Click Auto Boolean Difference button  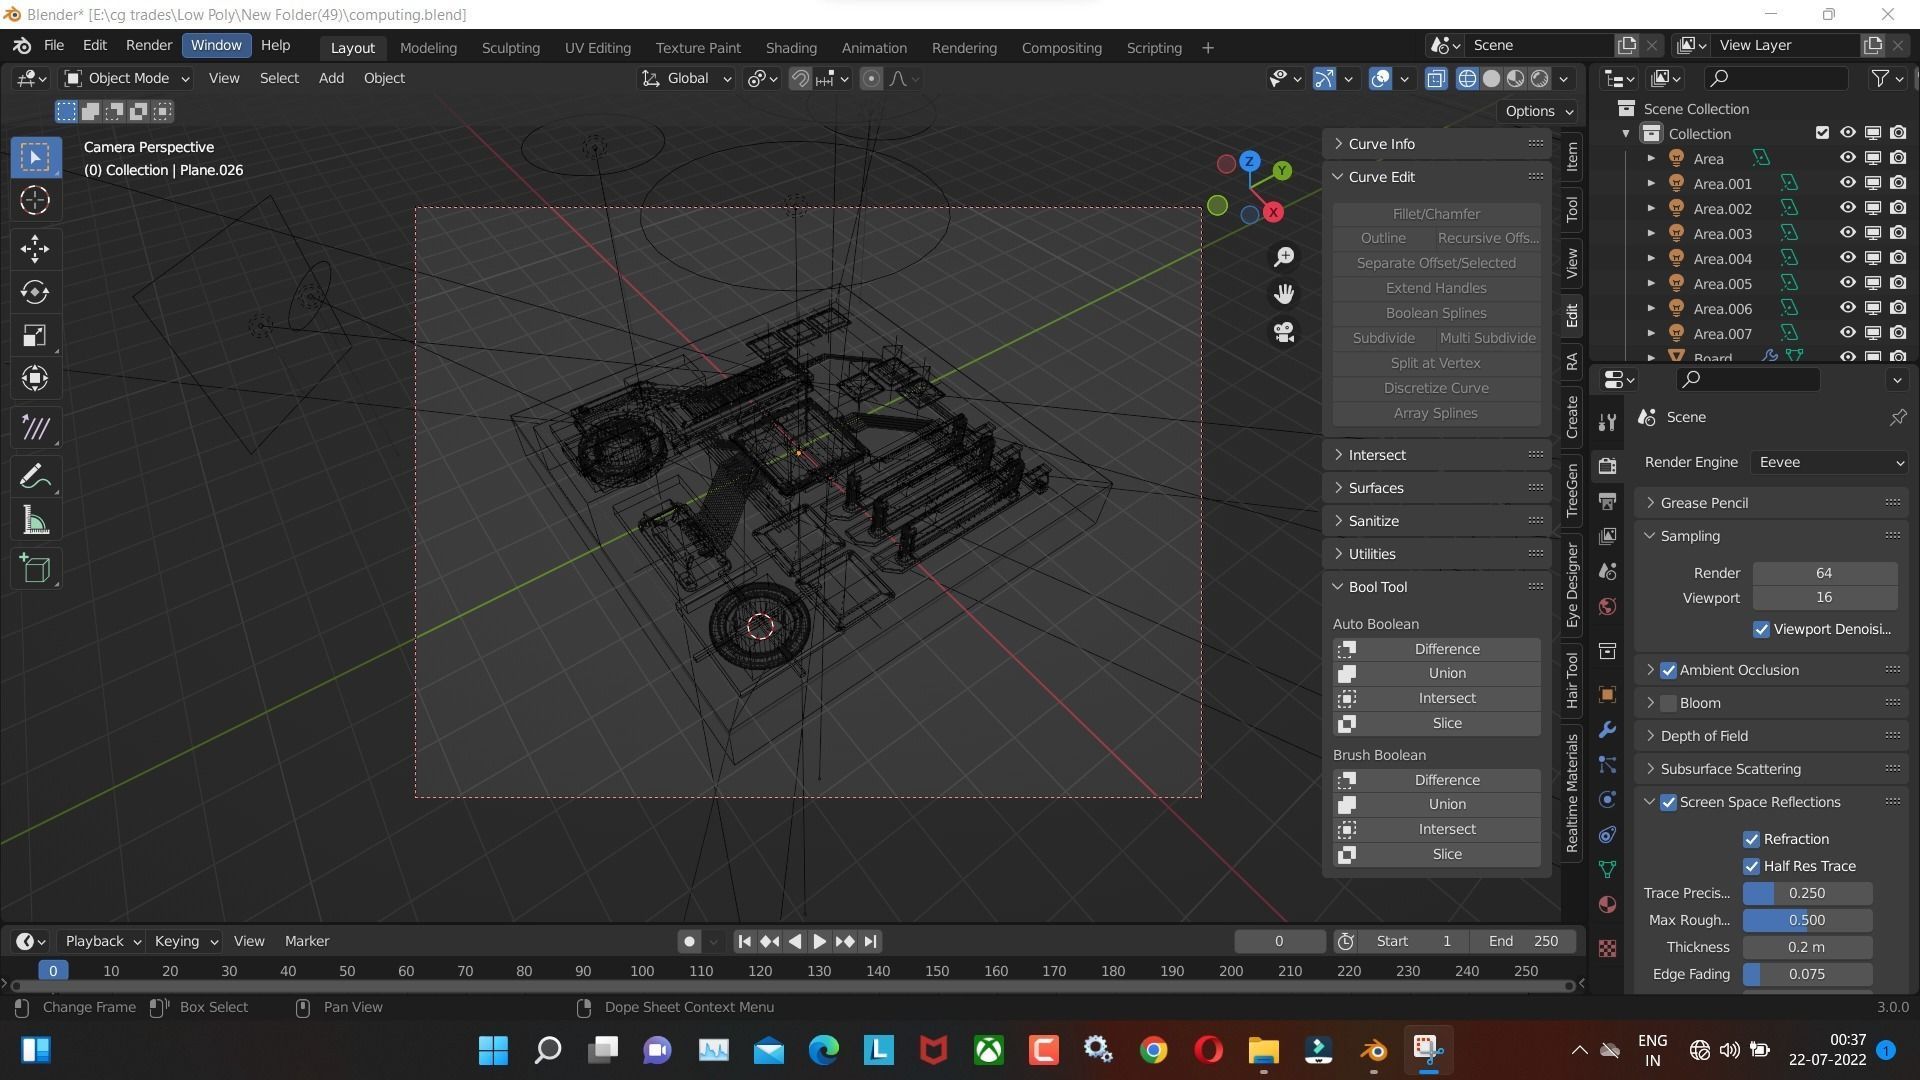point(1437,649)
